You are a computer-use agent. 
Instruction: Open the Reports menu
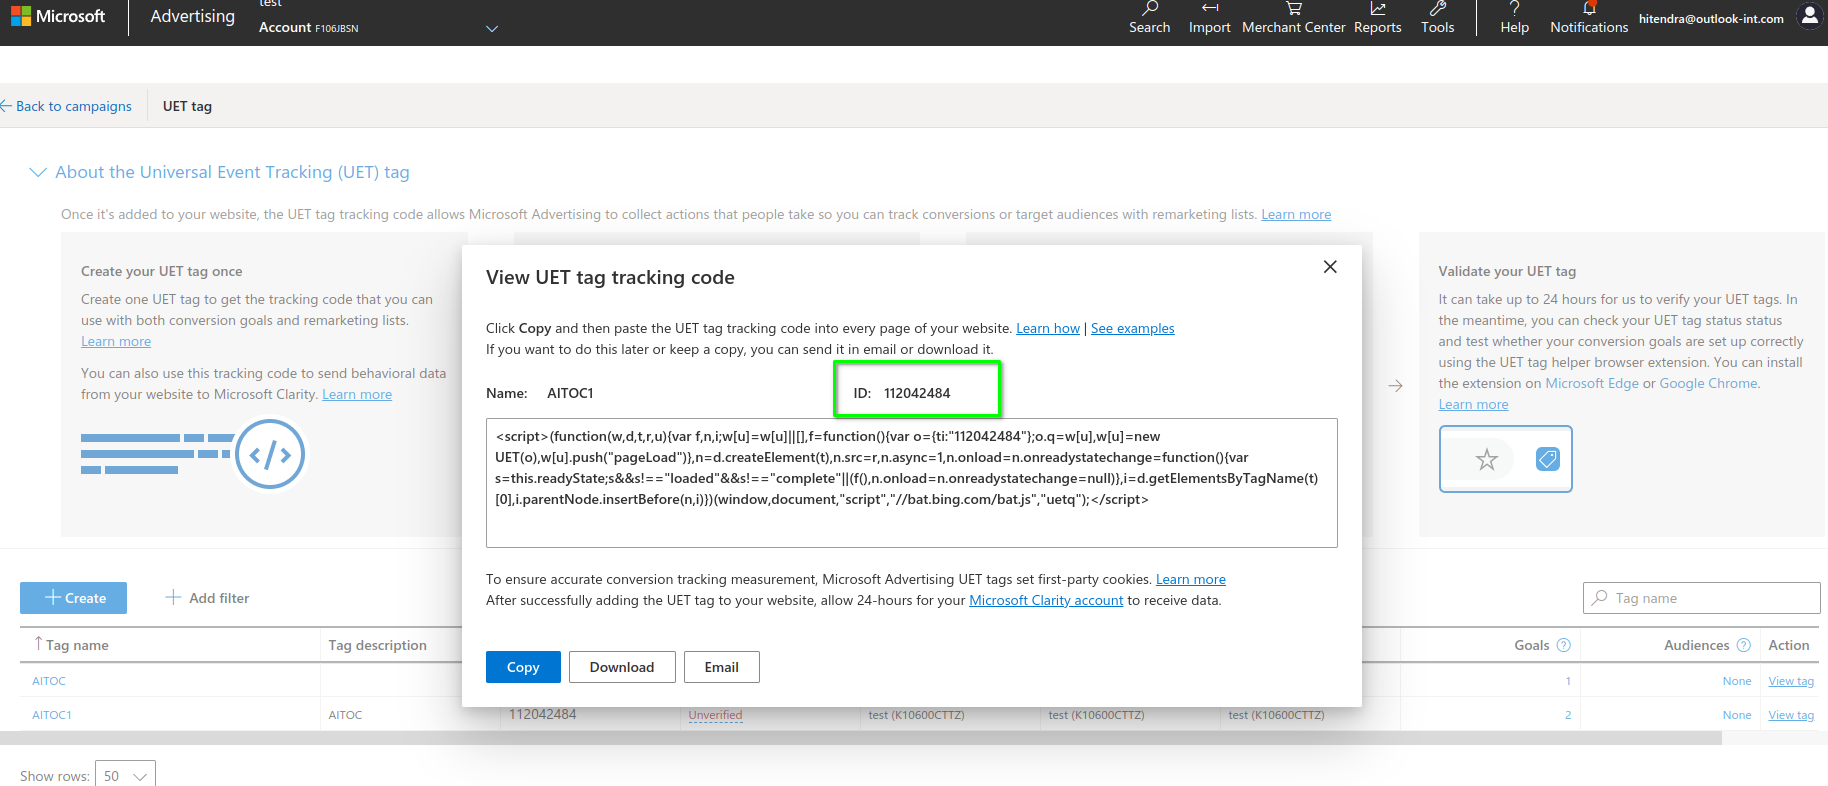click(x=1377, y=18)
